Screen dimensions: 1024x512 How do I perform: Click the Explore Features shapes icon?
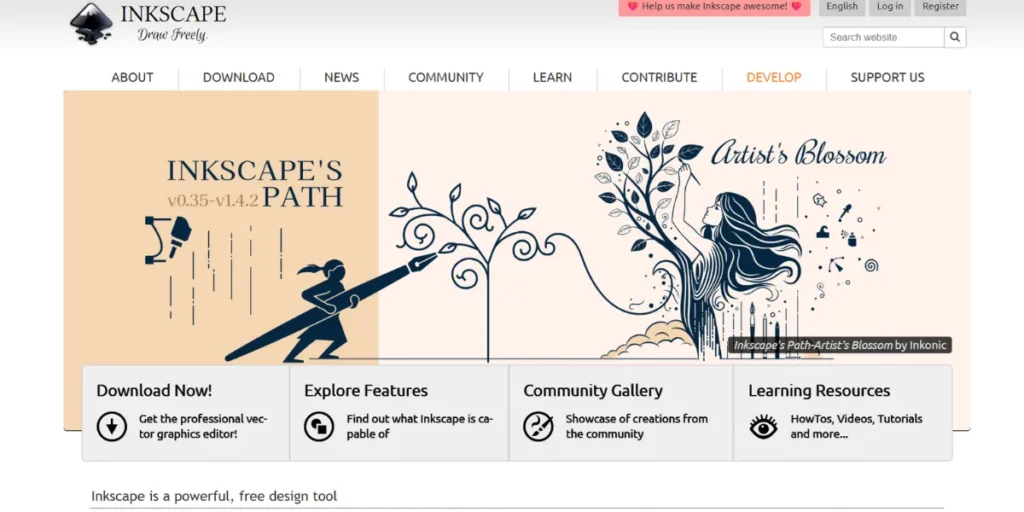click(x=319, y=426)
